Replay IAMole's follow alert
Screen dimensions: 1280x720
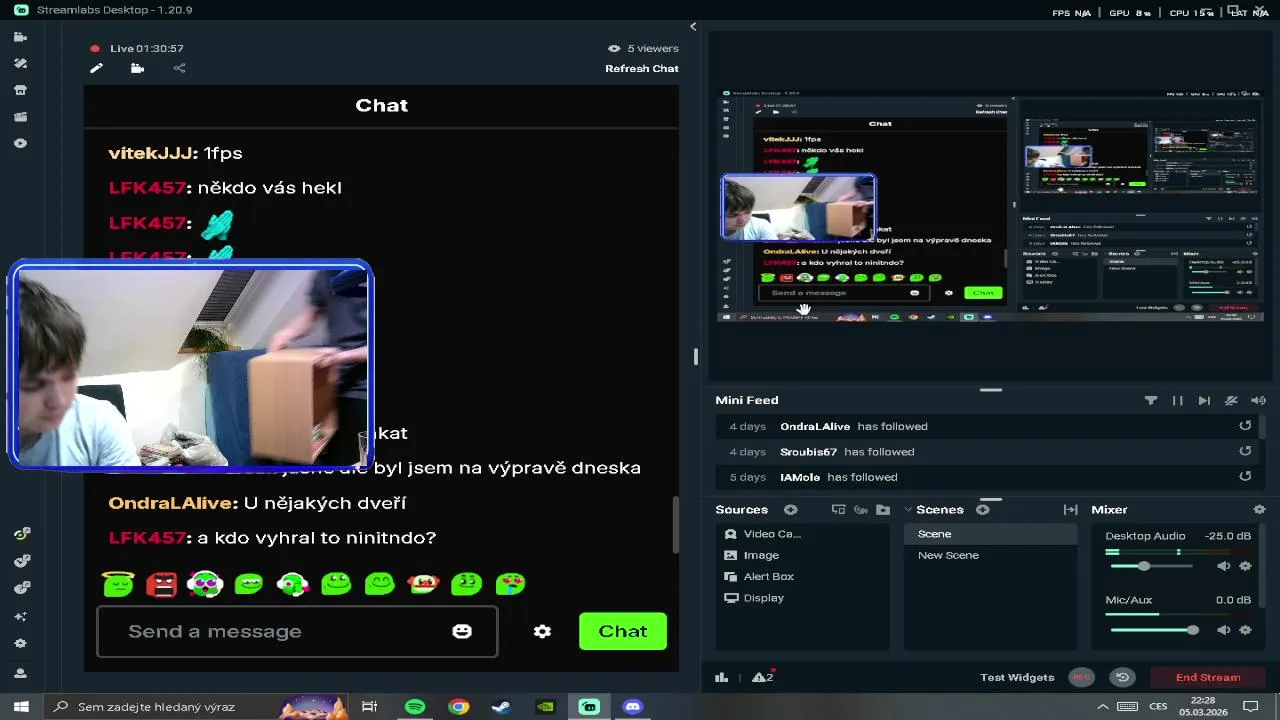pos(1245,476)
